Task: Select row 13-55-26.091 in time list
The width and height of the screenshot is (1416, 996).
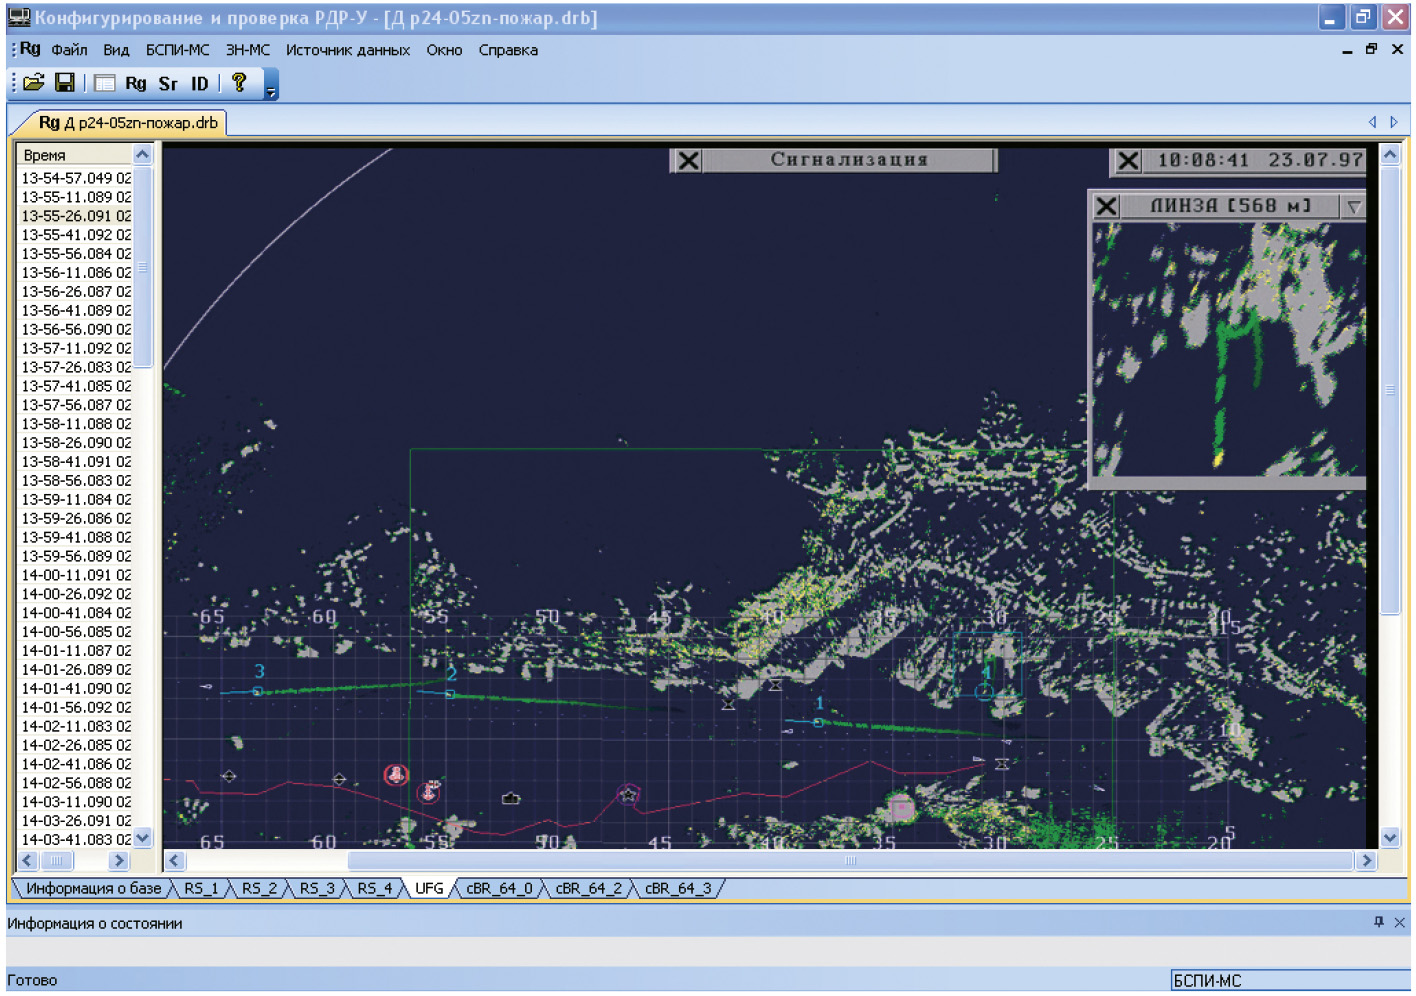Action: coord(76,216)
